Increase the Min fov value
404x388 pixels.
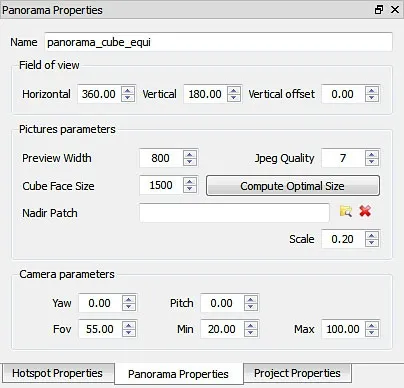click(x=251, y=325)
